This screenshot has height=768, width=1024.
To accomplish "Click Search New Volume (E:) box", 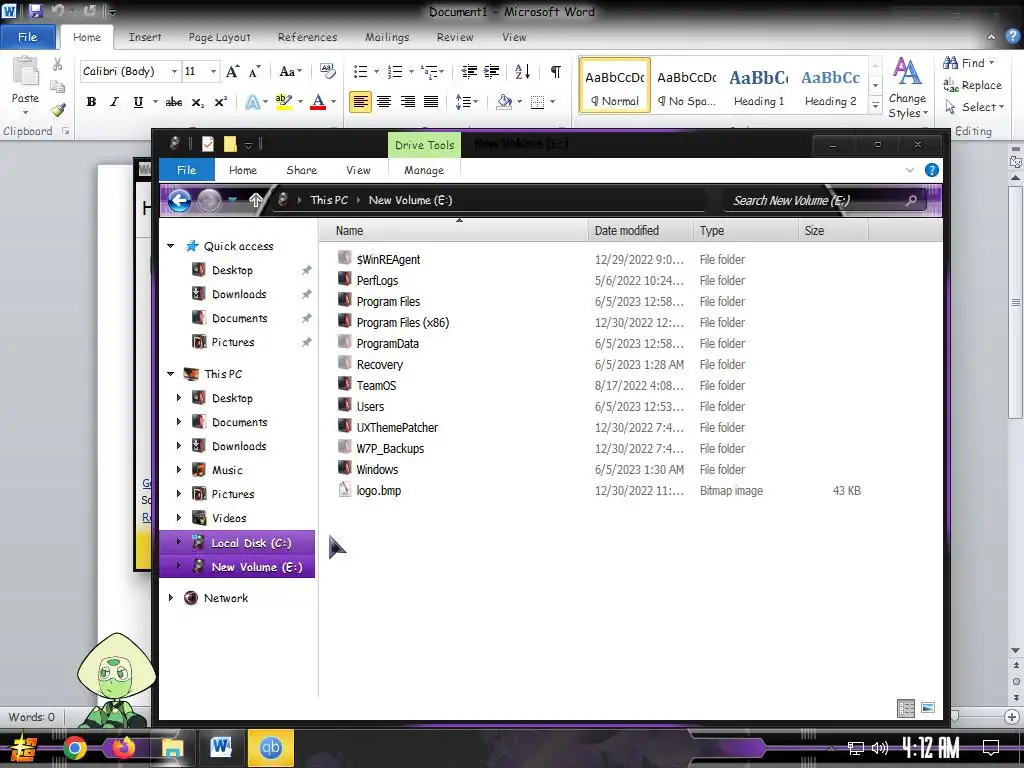I will click(825, 200).
